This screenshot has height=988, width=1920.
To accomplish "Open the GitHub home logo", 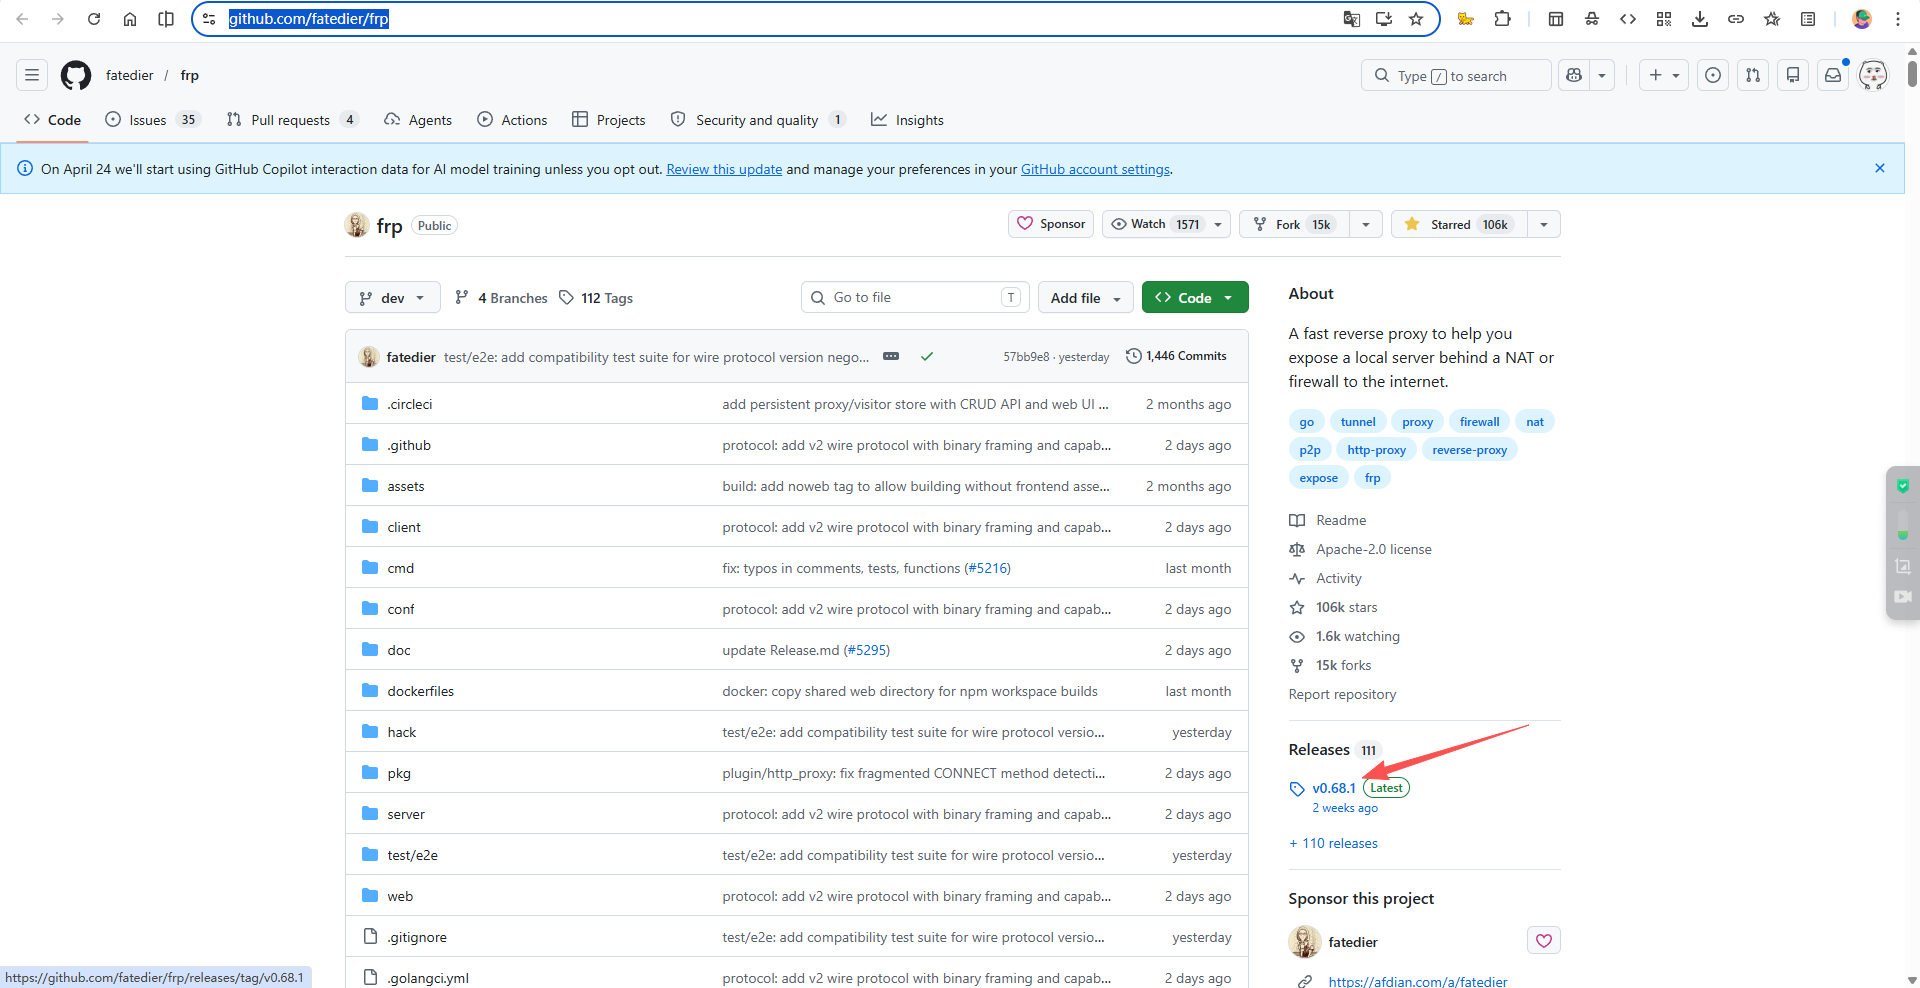I will tap(76, 75).
